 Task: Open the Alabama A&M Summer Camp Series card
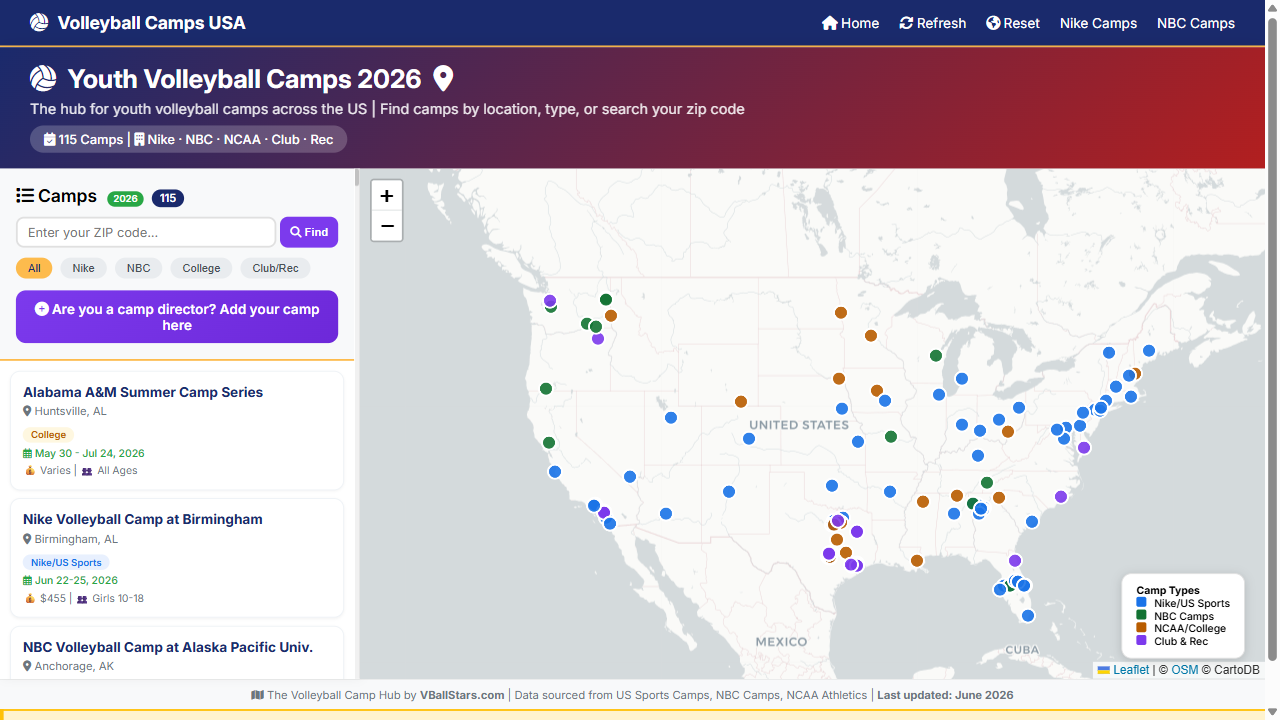coord(177,431)
